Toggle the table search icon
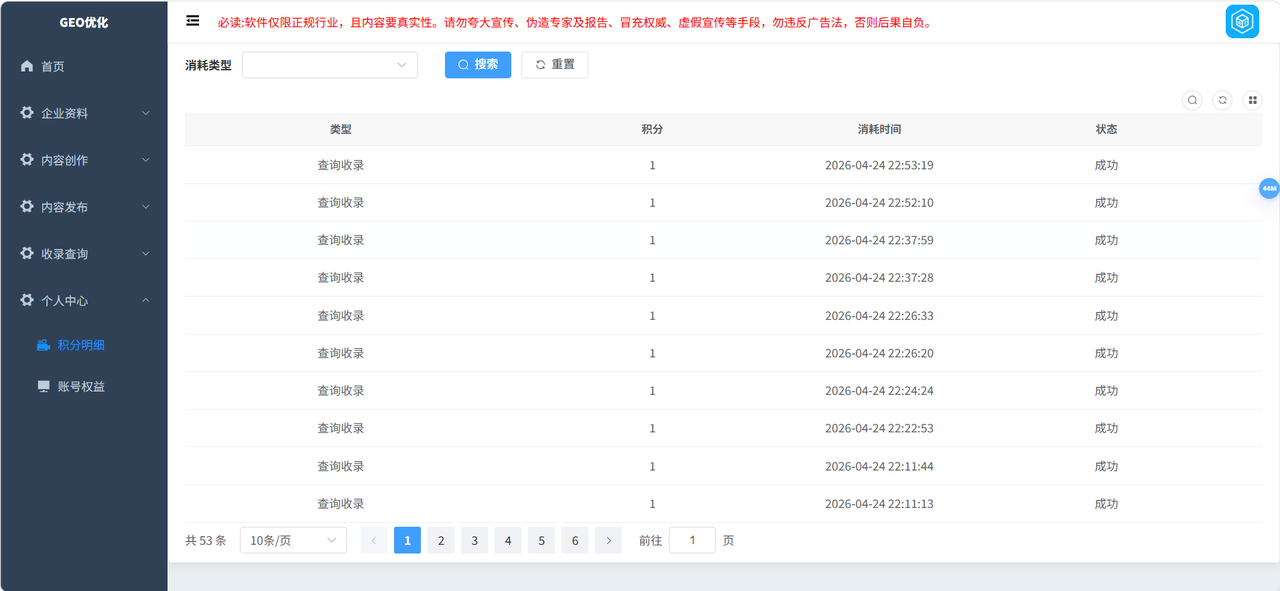Viewport: 1280px width, 591px height. [x=1192, y=100]
